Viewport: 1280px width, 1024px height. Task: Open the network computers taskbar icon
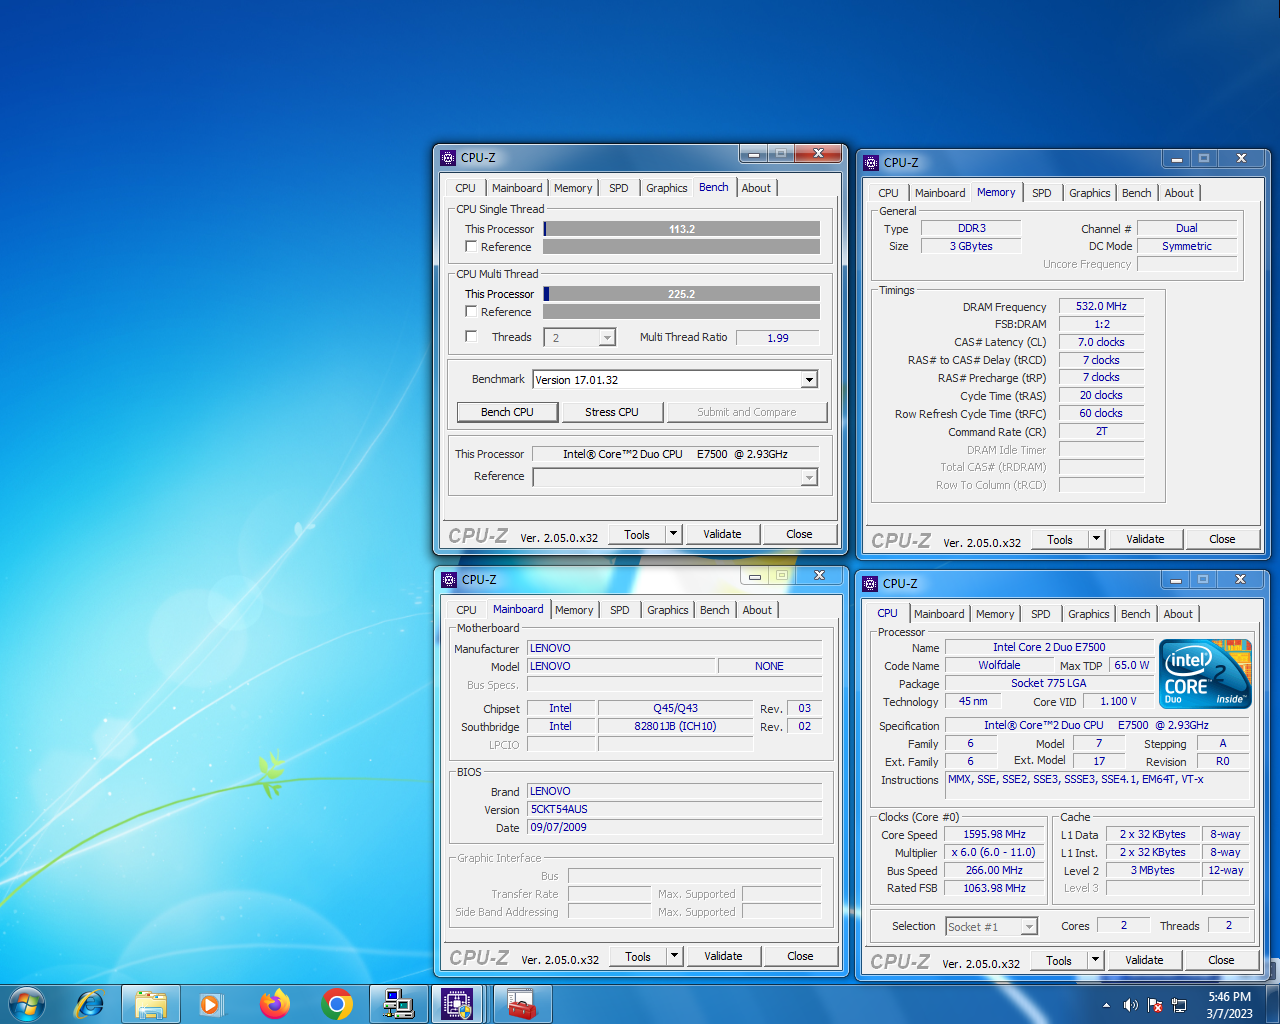click(x=398, y=1004)
